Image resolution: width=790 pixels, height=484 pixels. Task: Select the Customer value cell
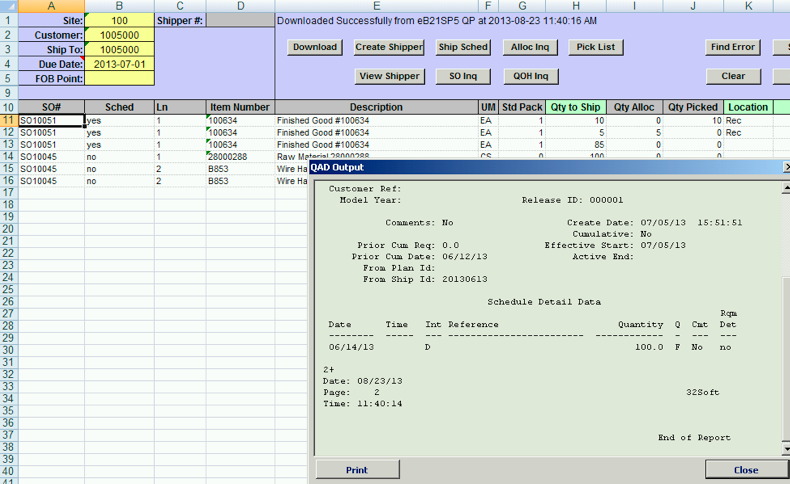coord(119,35)
